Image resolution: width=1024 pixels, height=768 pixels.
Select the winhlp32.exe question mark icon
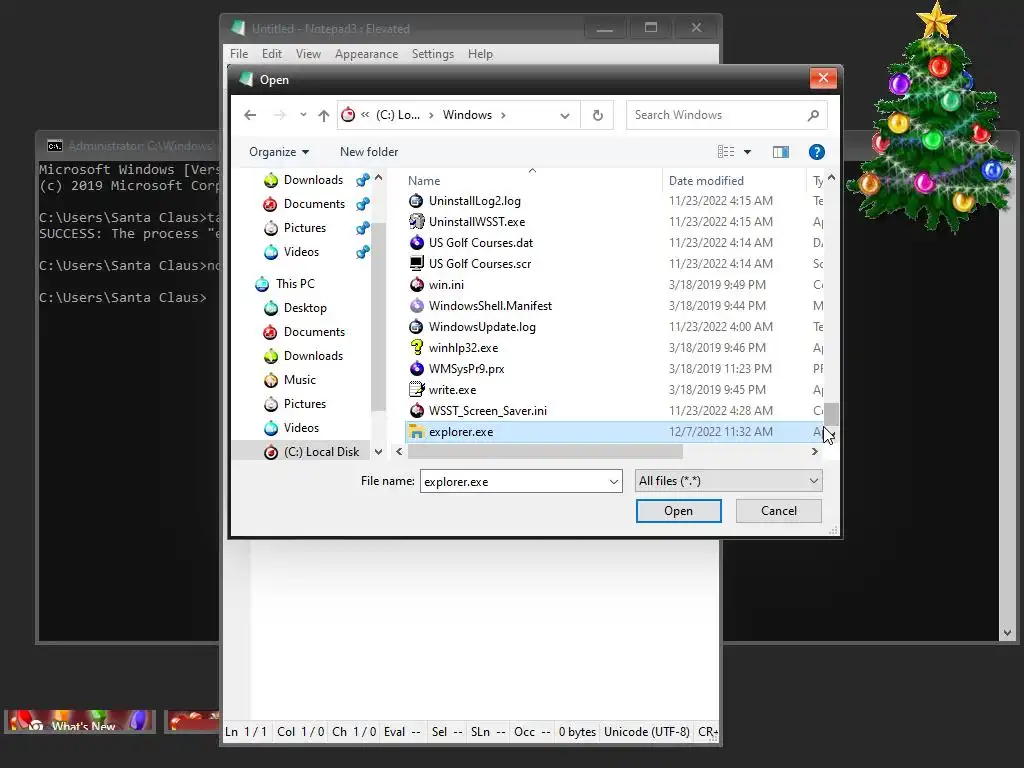tap(416, 347)
